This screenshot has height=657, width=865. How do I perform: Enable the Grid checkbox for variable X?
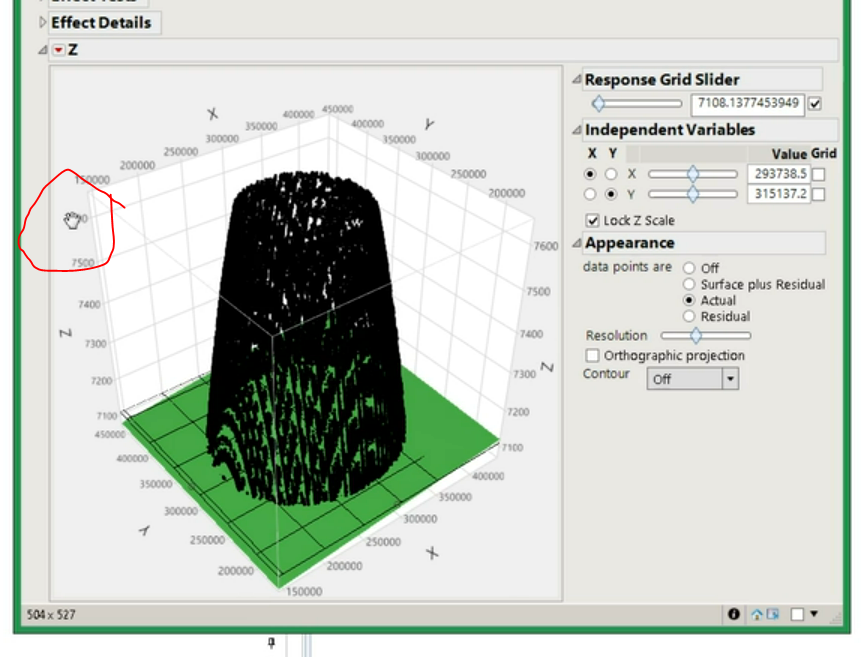pos(819,174)
